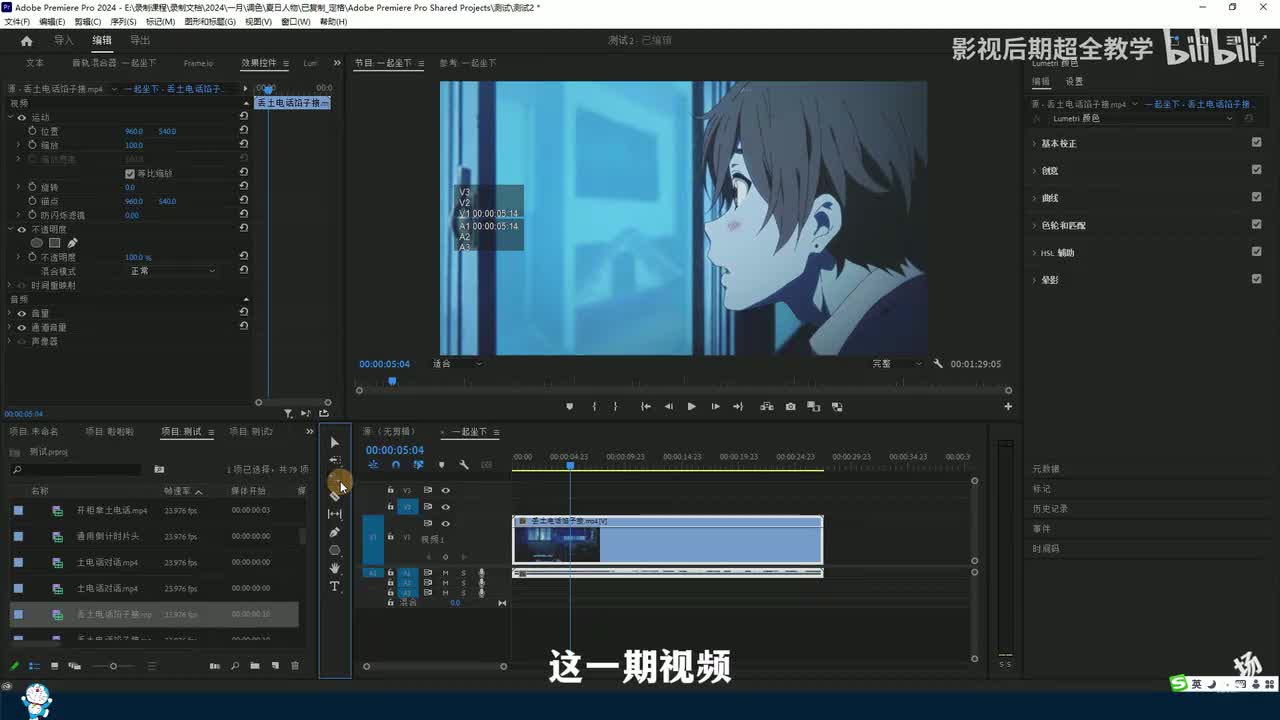Create a rectangle mask under 不透明度
This screenshot has width=1280, height=720.
pyautogui.click(x=55, y=243)
